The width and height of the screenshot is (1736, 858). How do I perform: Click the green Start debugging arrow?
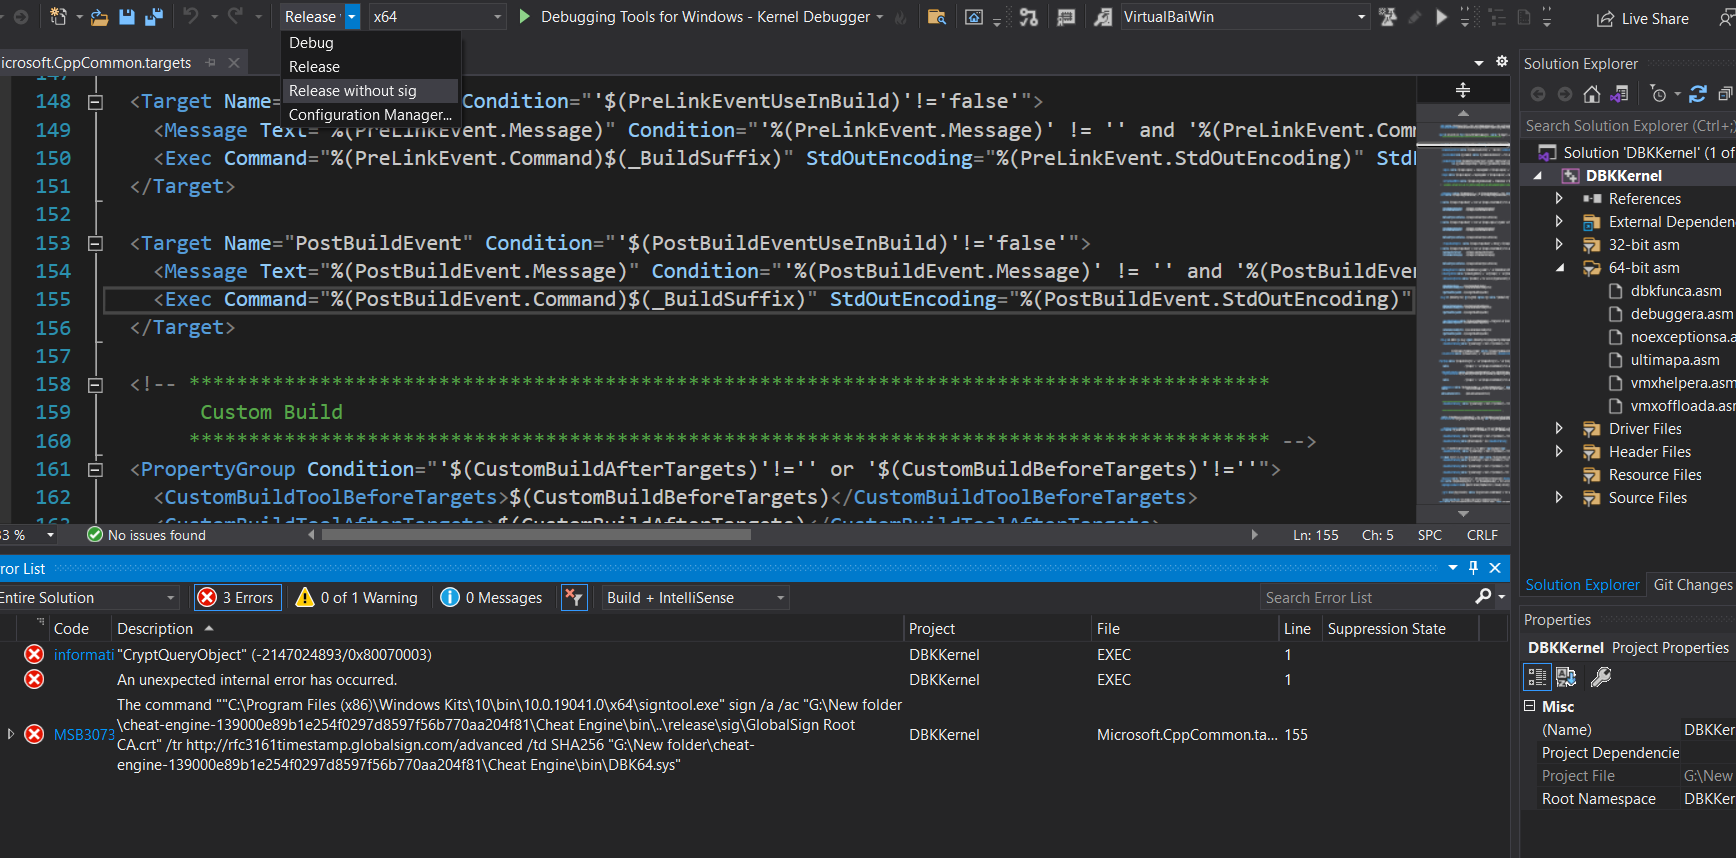click(525, 17)
